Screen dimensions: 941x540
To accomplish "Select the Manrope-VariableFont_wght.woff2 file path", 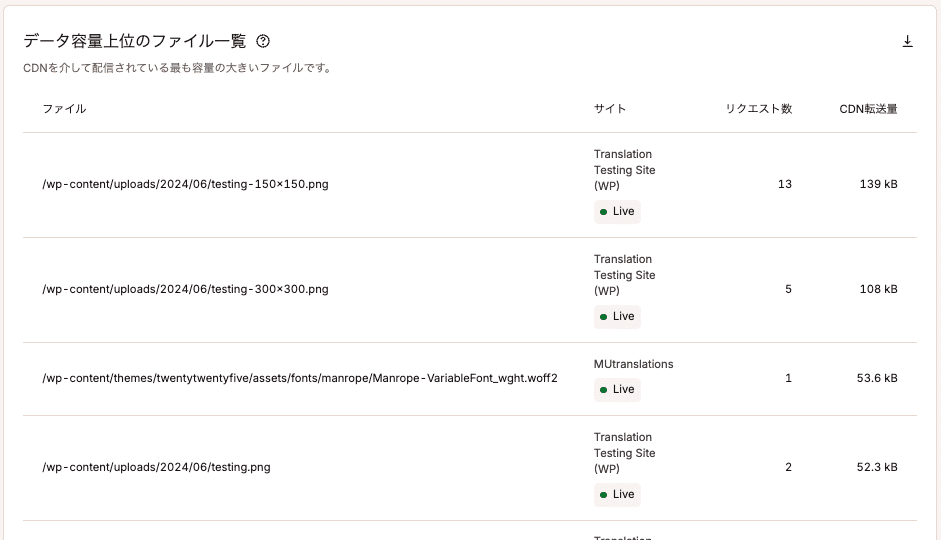I will (x=300, y=378).
